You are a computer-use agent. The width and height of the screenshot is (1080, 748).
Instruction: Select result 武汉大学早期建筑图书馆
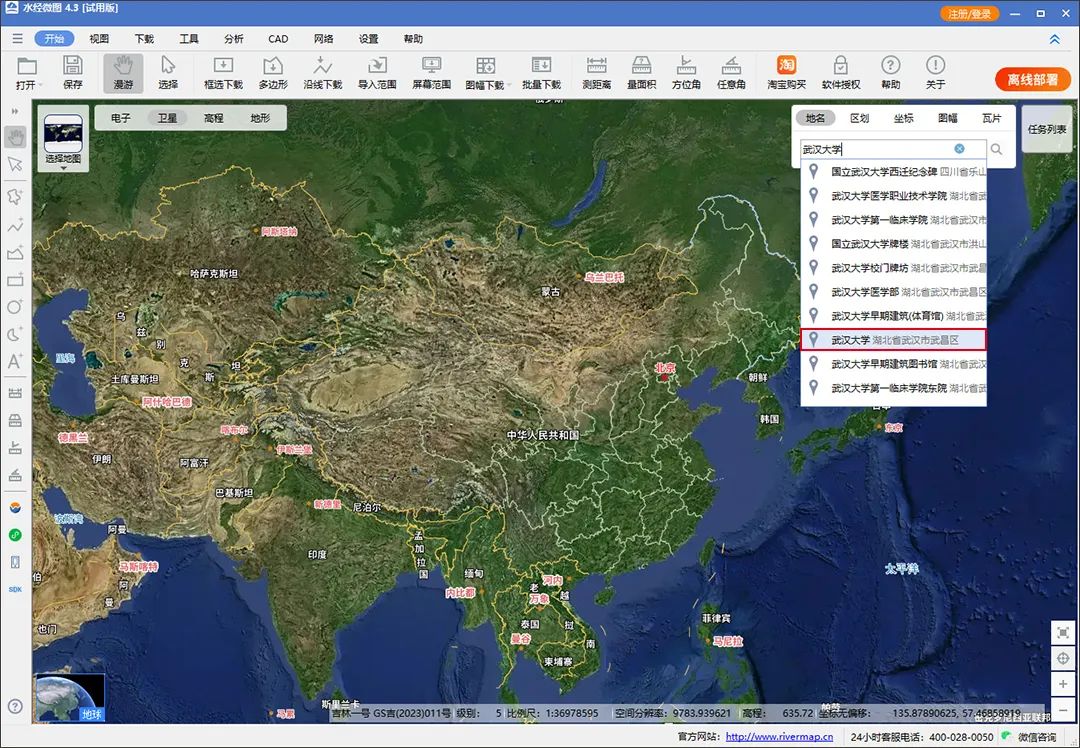point(893,364)
